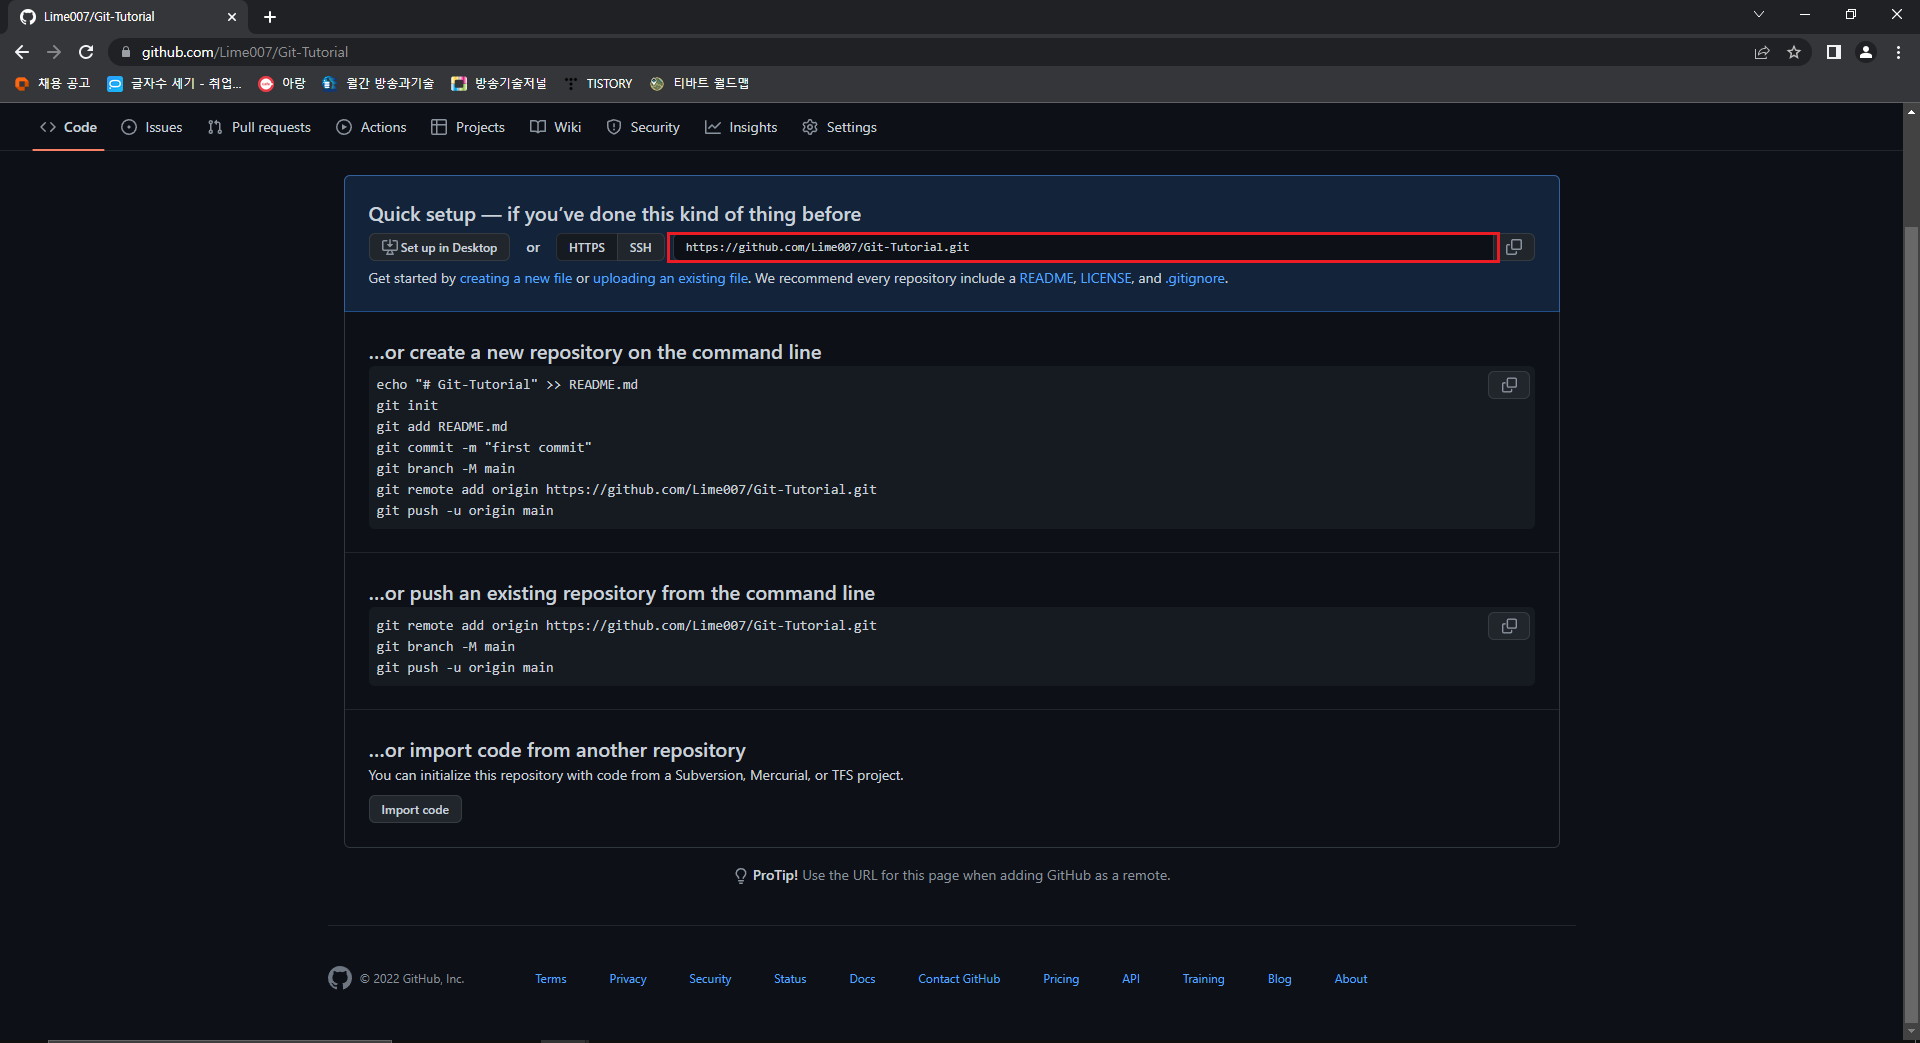Open the Wiki tab
Image resolution: width=1920 pixels, height=1043 pixels.
(x=555, y=127)
